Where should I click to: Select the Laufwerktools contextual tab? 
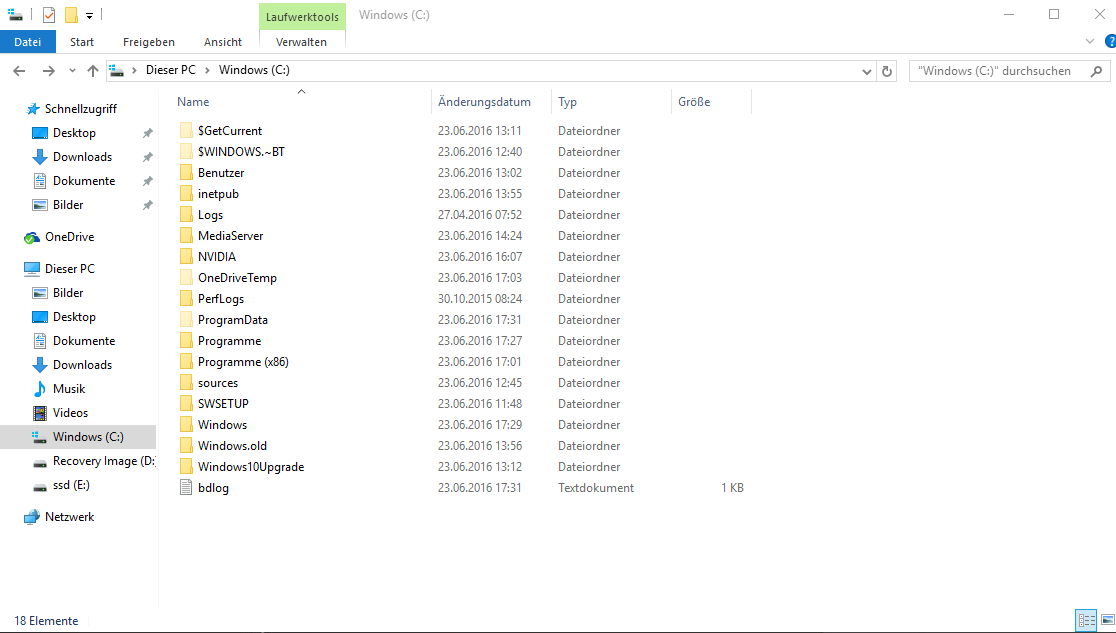click(302, 16)
